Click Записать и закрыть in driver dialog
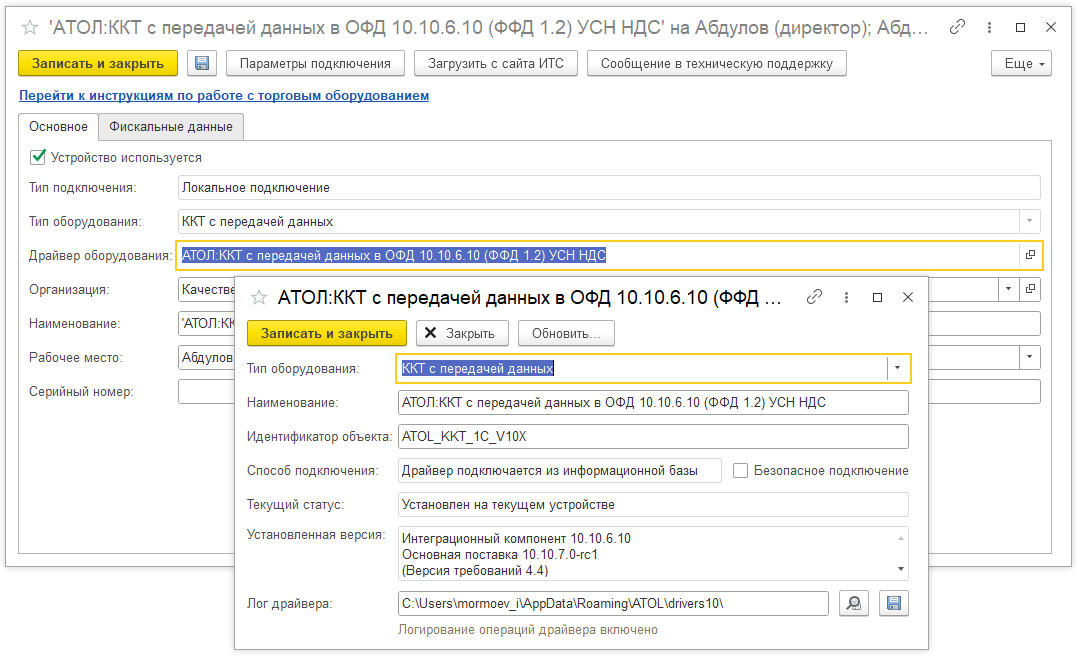The width and height of the screenshot is (1078, 656). [x=327, y=334]
